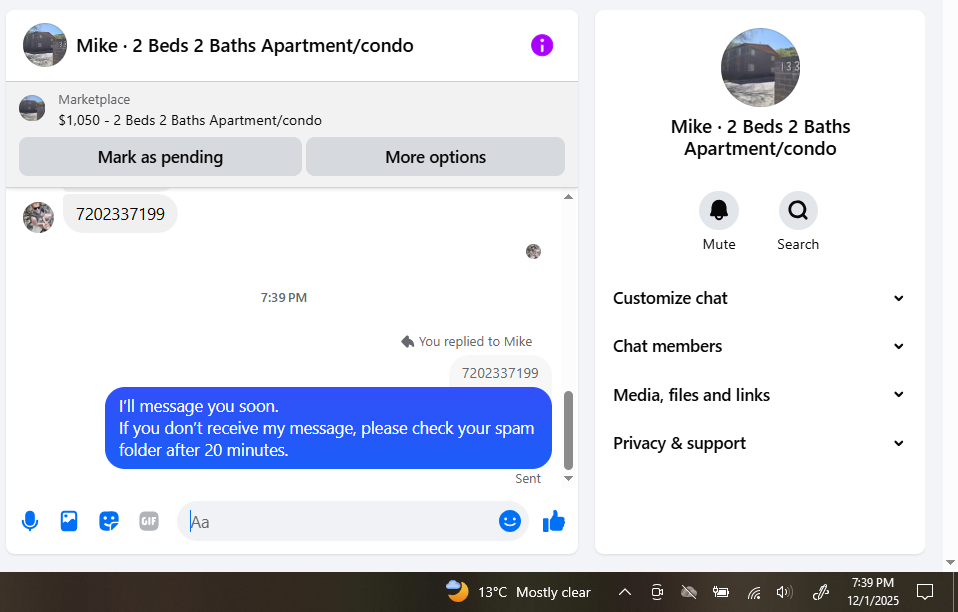Click the quoted 7202337199 reply preview
This screenshot has height=612, width=958.
500,372
